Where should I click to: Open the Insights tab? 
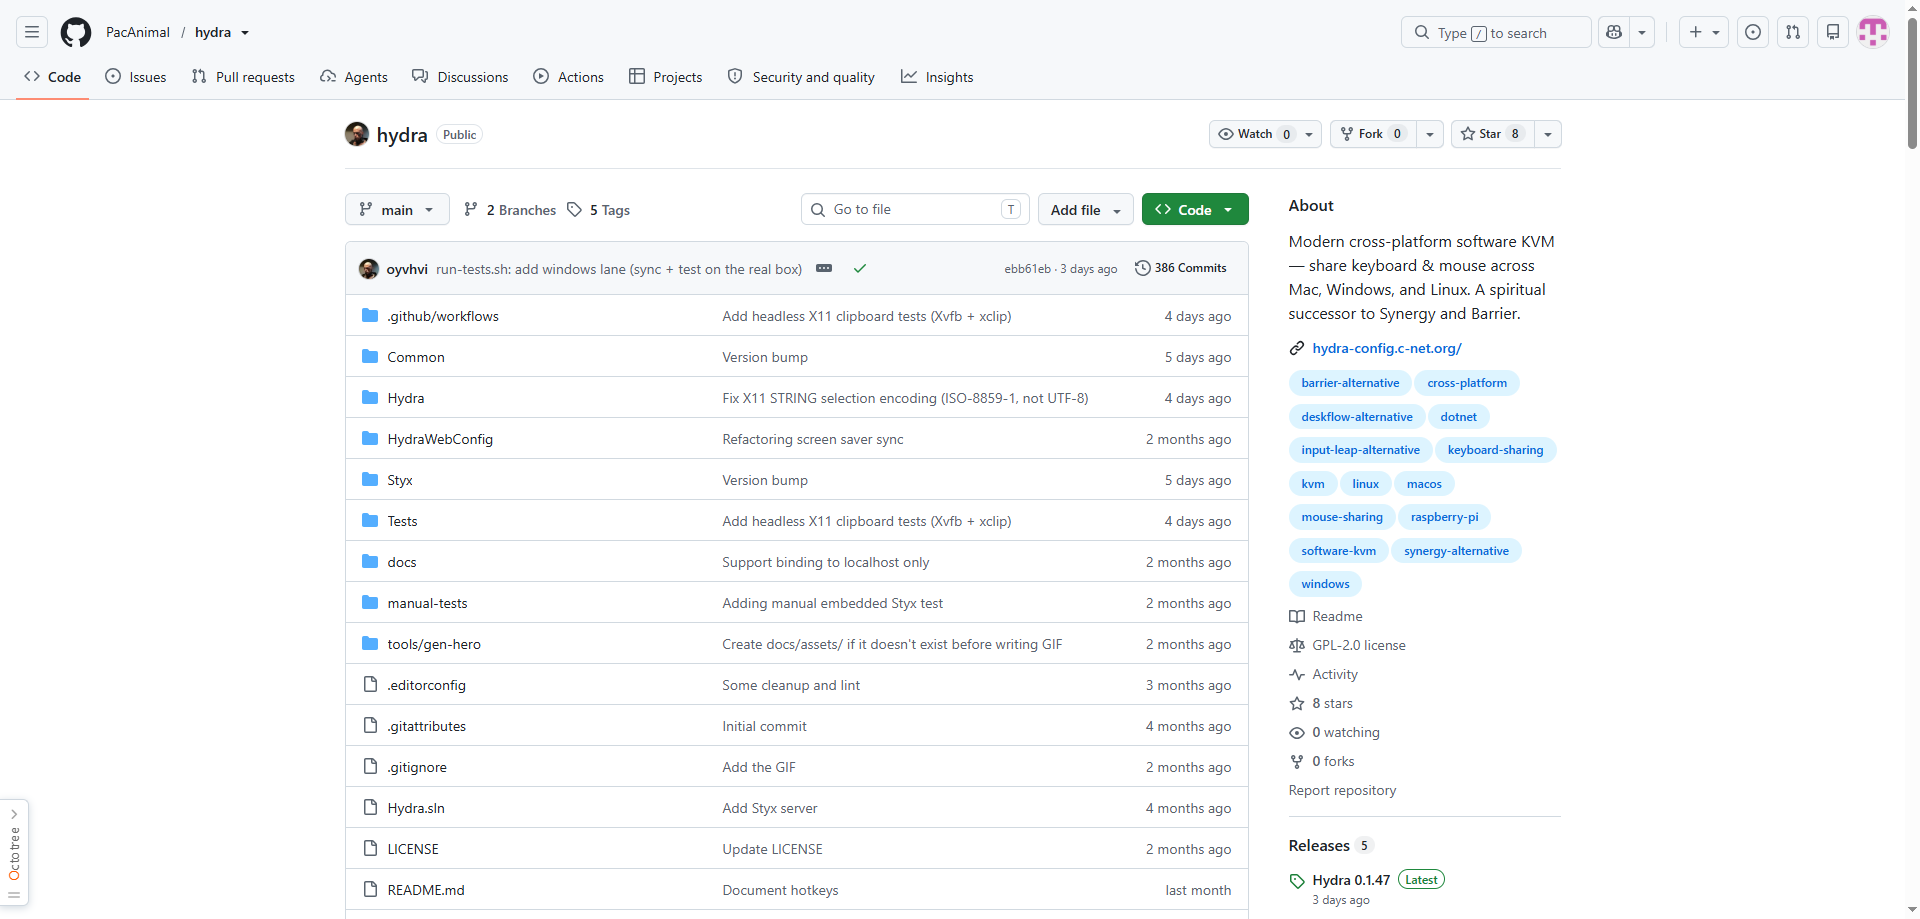click(937, 77)
